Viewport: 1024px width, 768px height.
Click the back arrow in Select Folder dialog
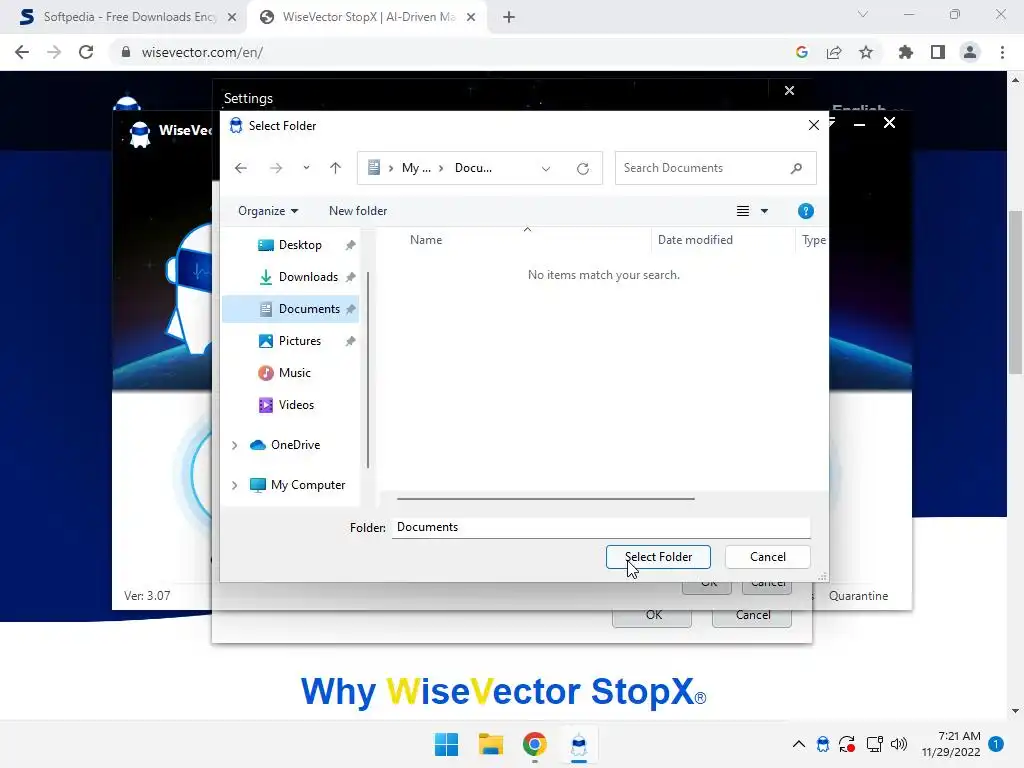pos(241,168)
